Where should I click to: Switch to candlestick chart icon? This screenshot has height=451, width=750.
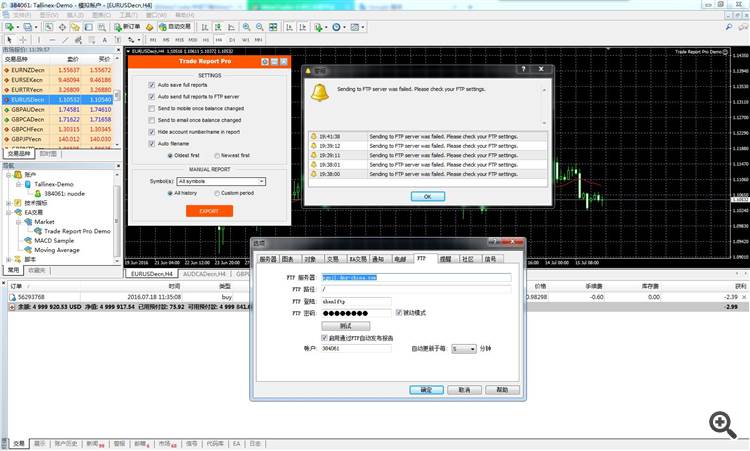coord(218,27)
